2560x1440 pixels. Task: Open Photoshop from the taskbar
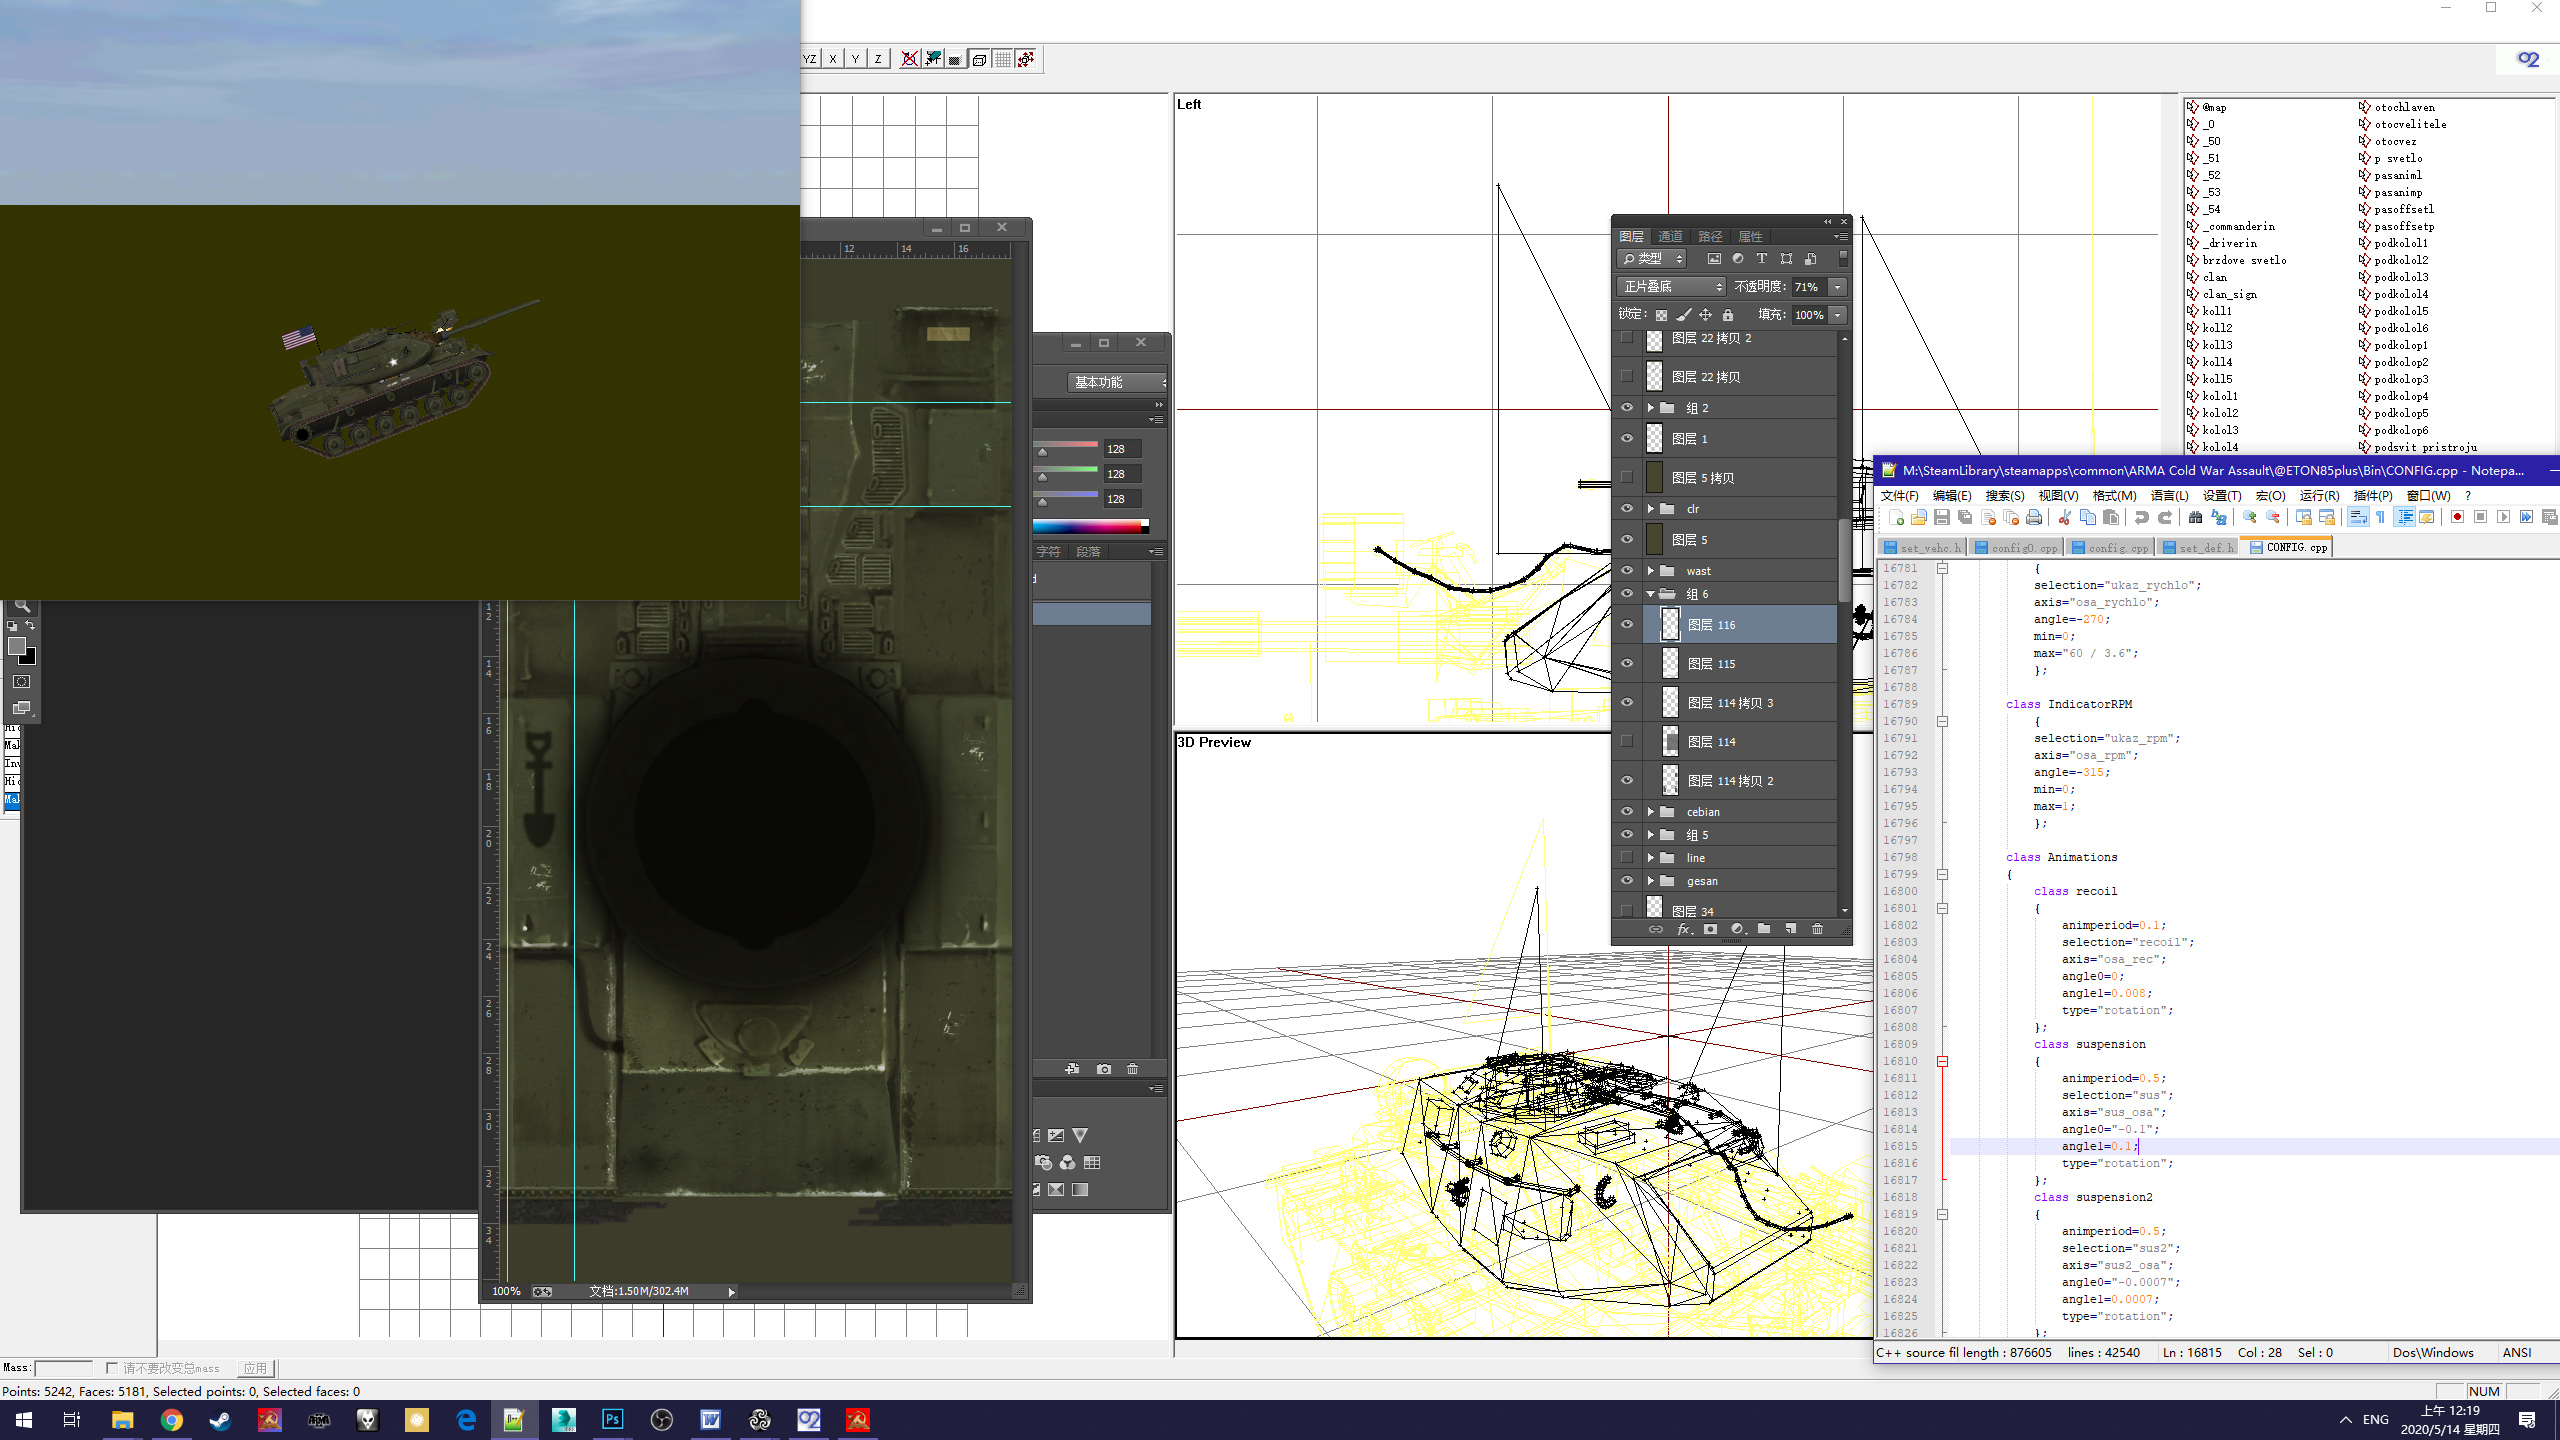point(612,1419)
